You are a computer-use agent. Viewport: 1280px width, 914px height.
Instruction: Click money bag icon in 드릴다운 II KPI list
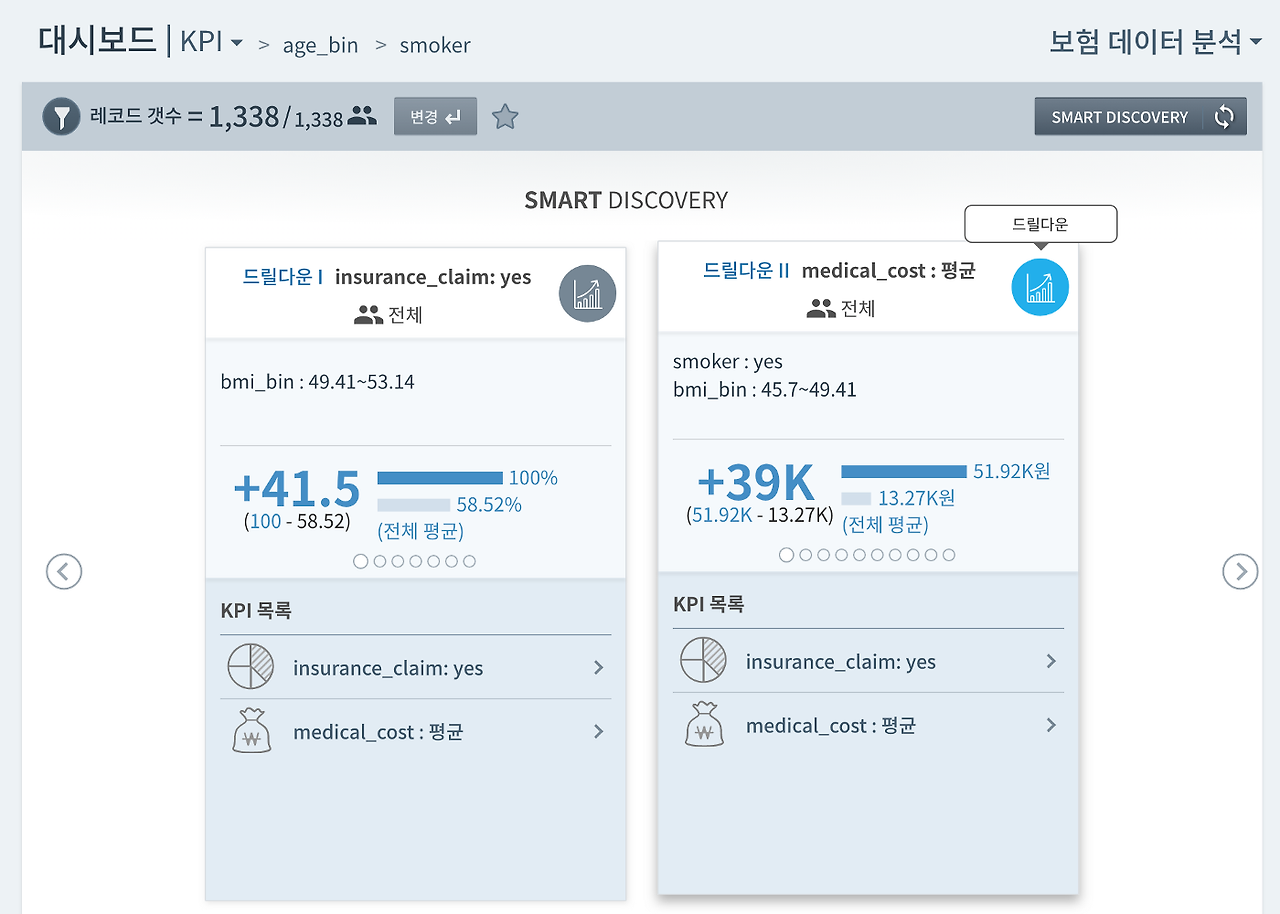(x=703, y=725)
